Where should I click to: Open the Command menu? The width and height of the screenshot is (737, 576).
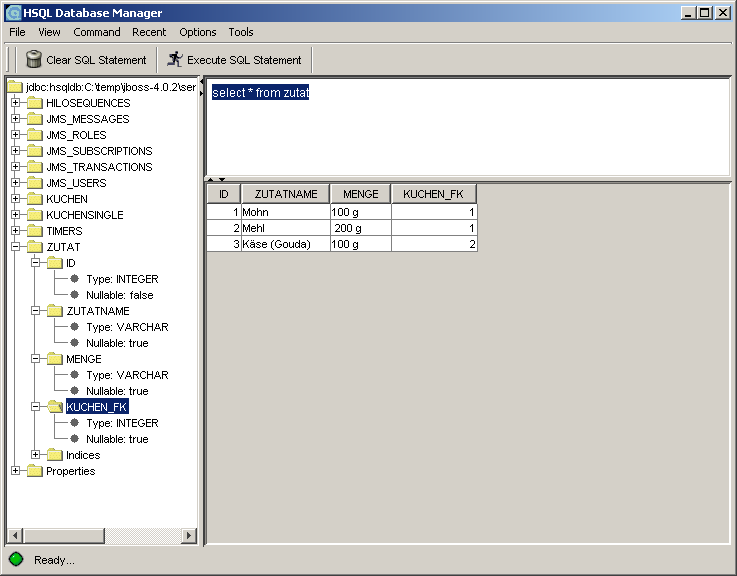coord(97,32)
